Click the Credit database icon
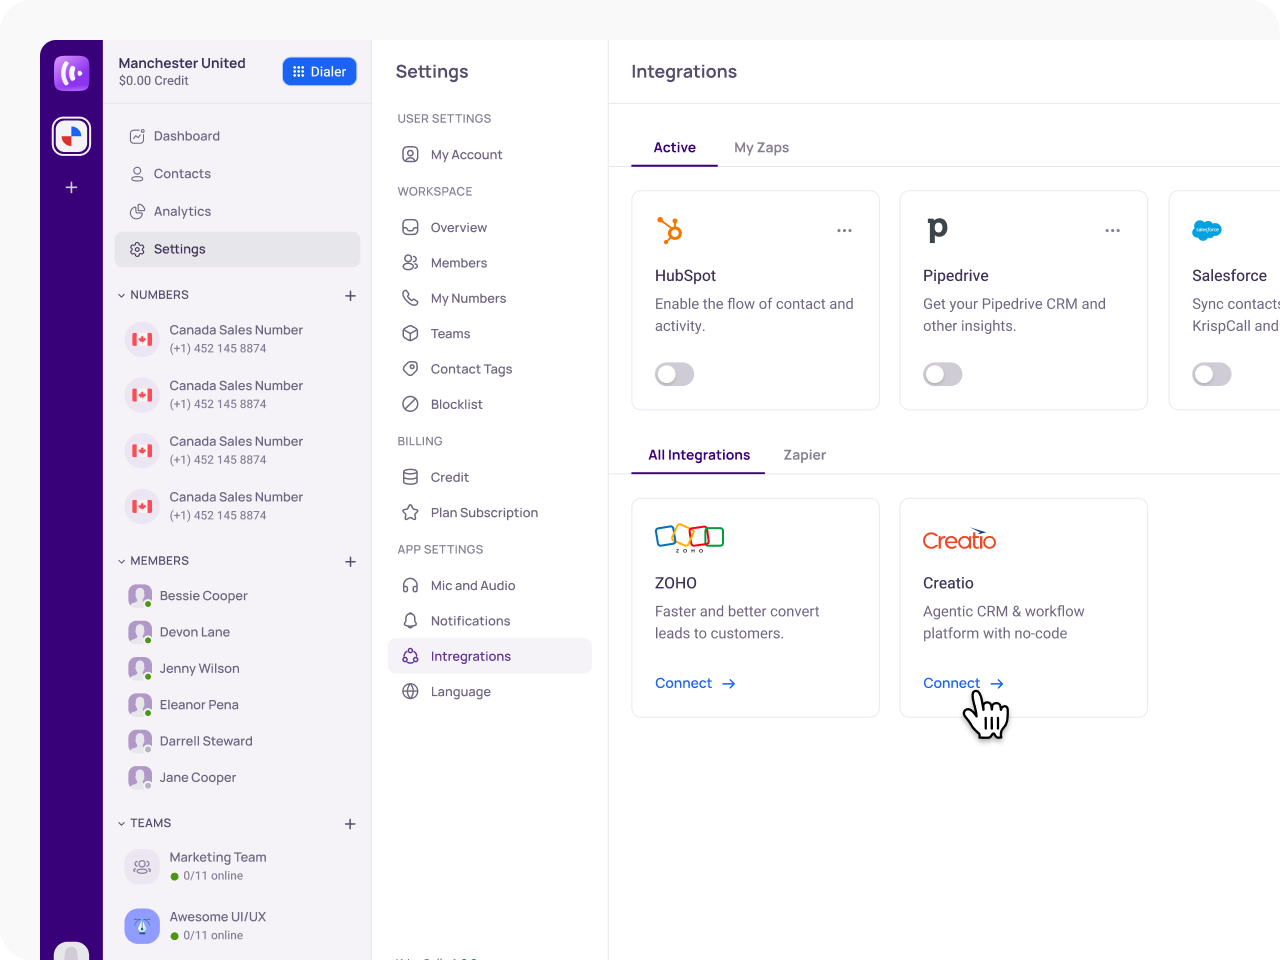The height and width of the screenshot is (960, 1280). tap(410, 477)
